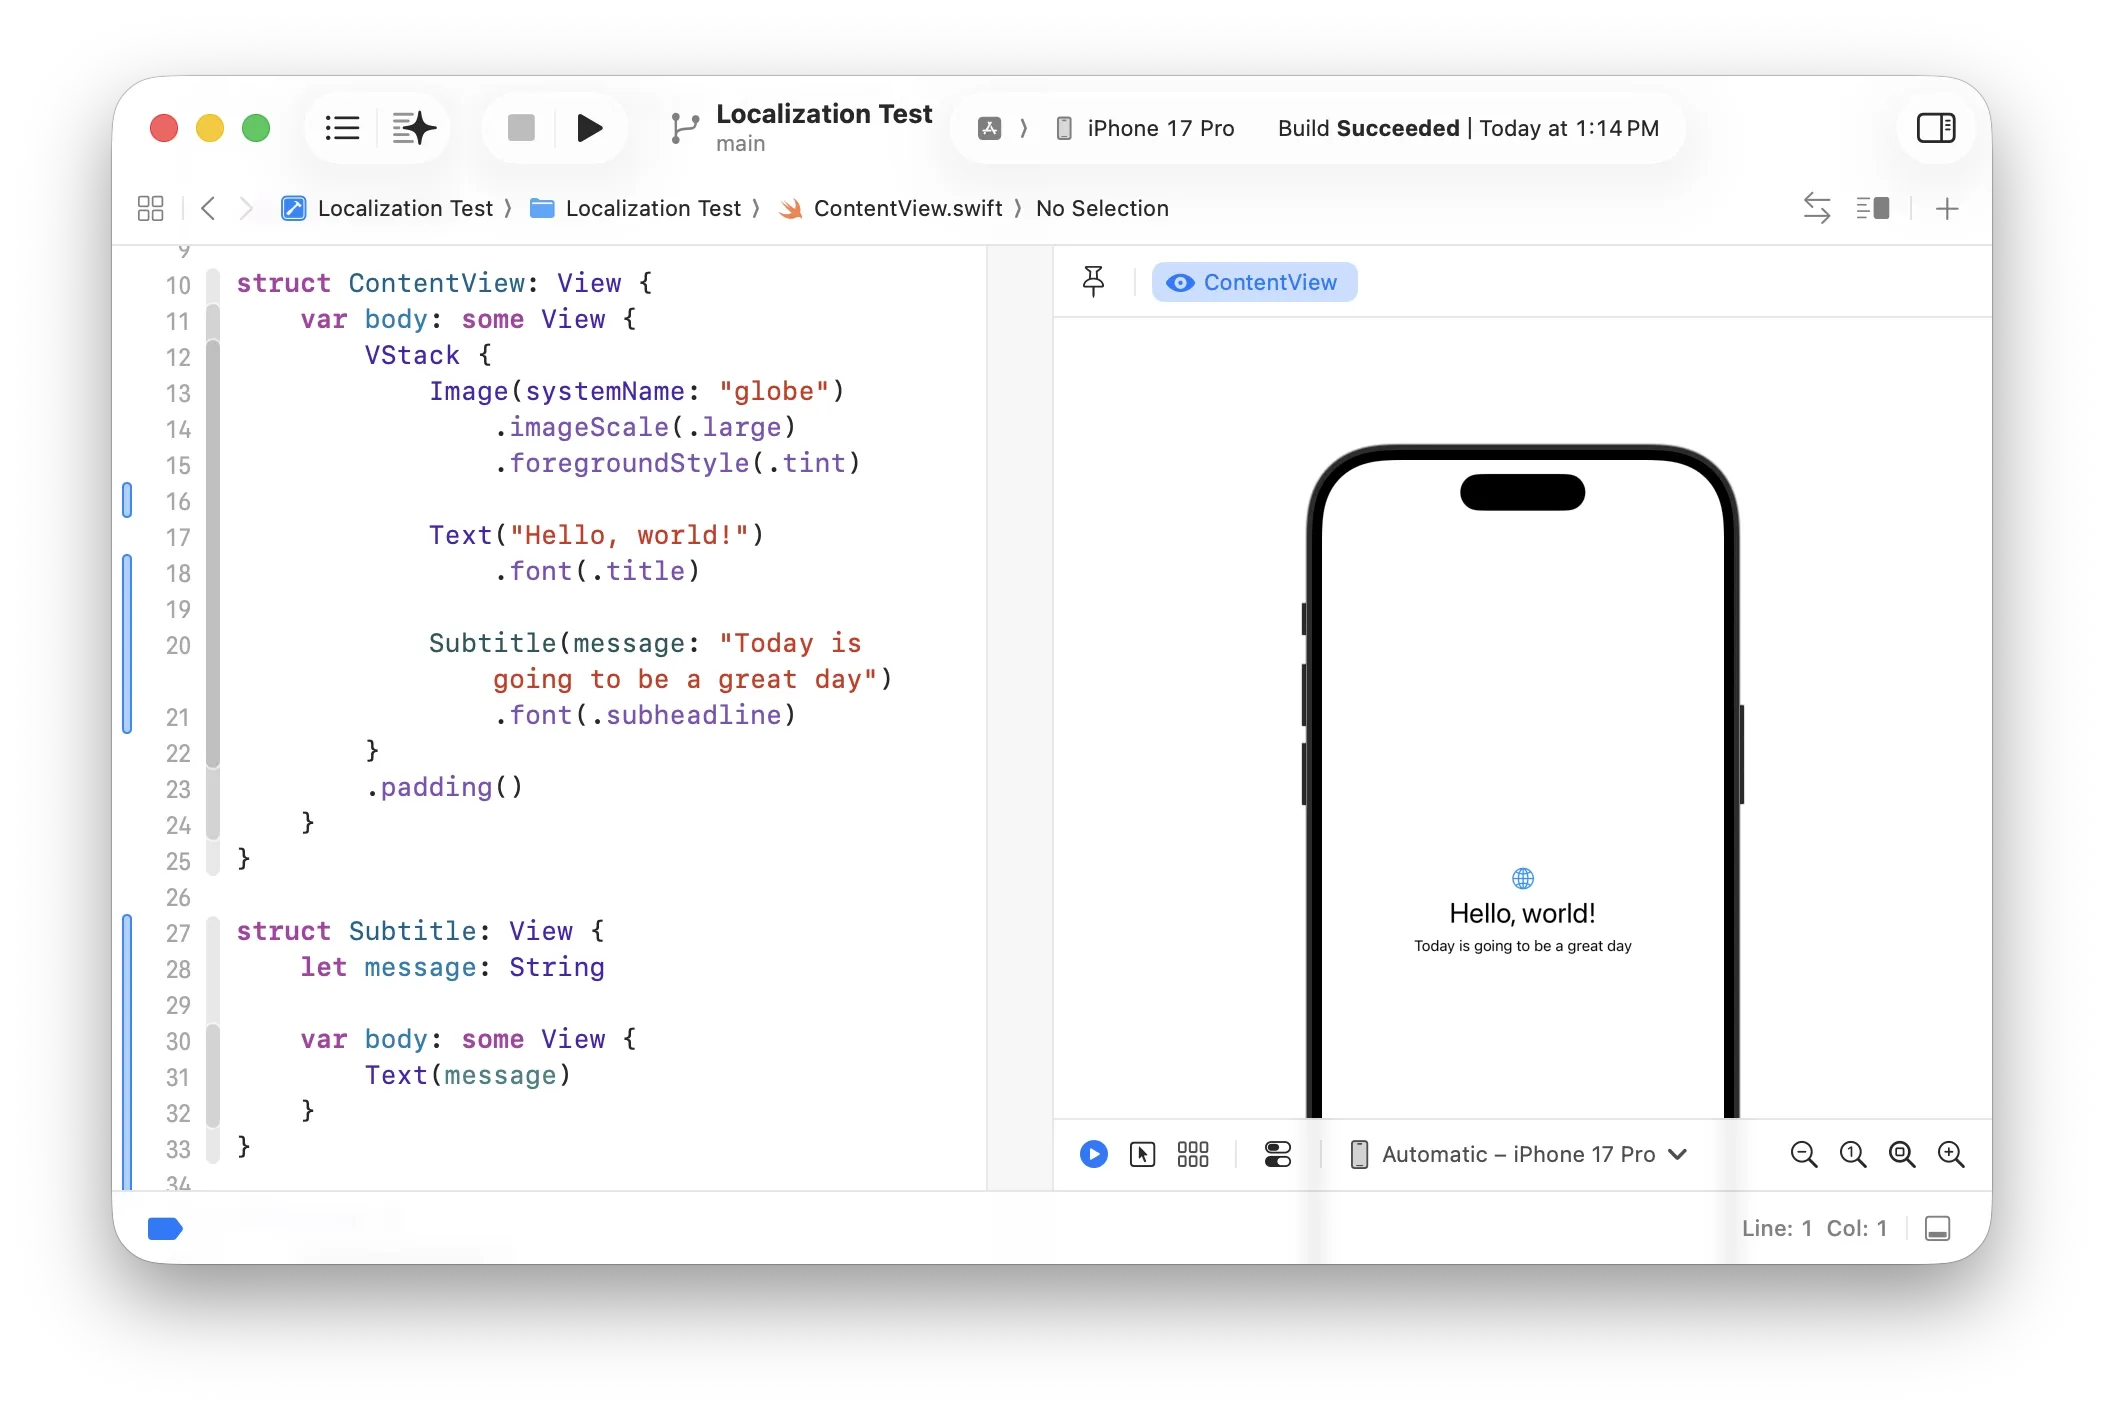Run the app with the Play button
The image size is (2104, 1412).
(x=589, y=128)
